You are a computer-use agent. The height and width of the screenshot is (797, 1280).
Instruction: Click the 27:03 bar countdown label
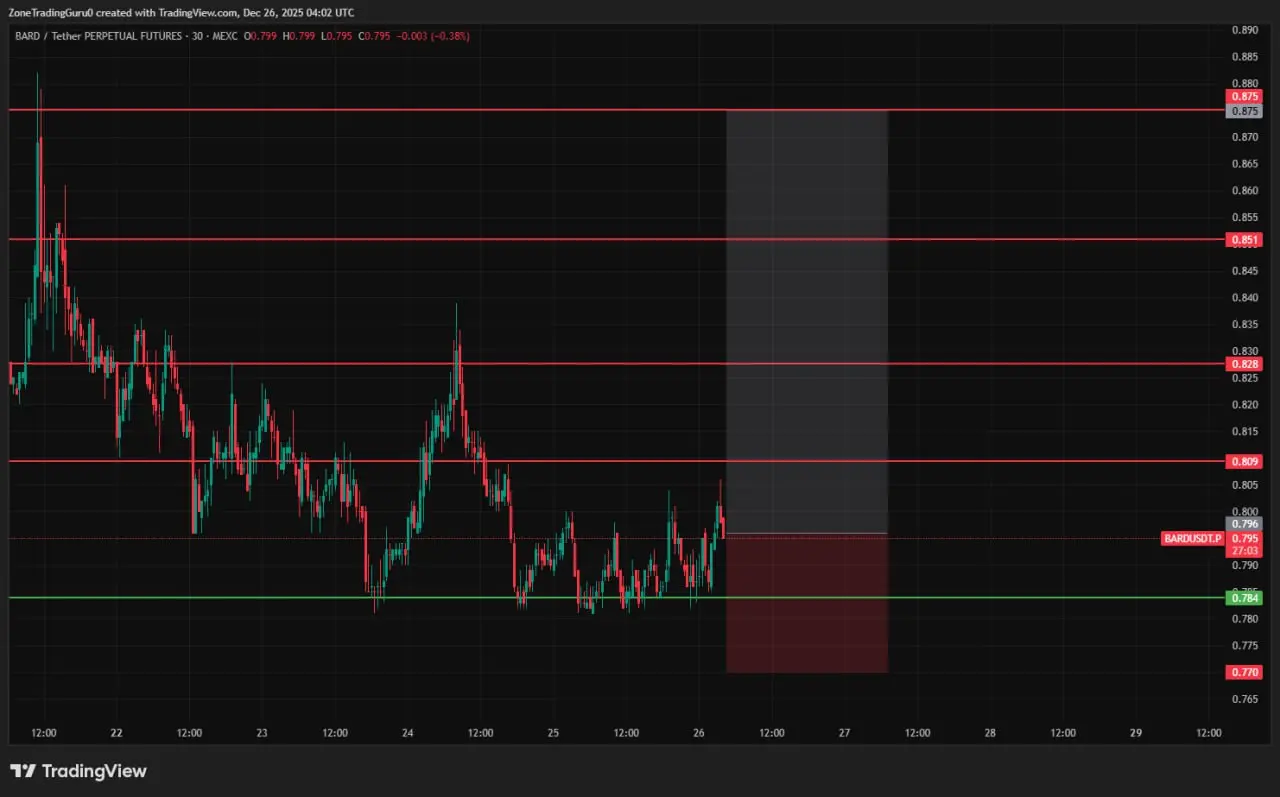pyautogui.click(x=1245, y=551)
